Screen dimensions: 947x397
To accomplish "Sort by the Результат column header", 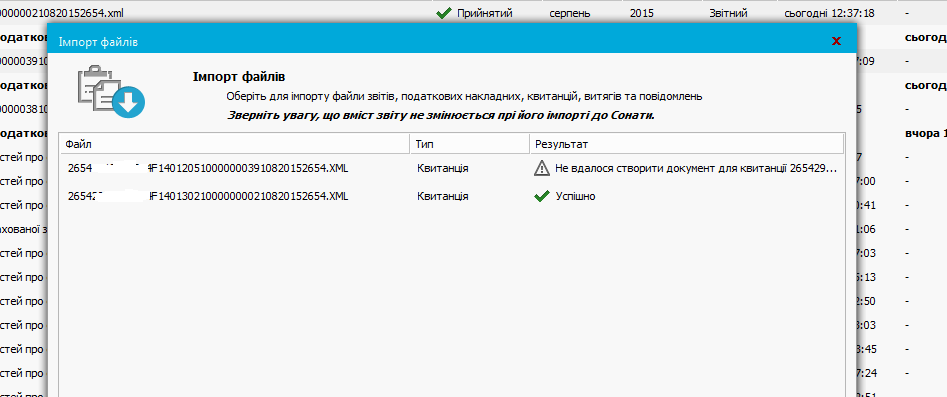I will click(687, 145).
